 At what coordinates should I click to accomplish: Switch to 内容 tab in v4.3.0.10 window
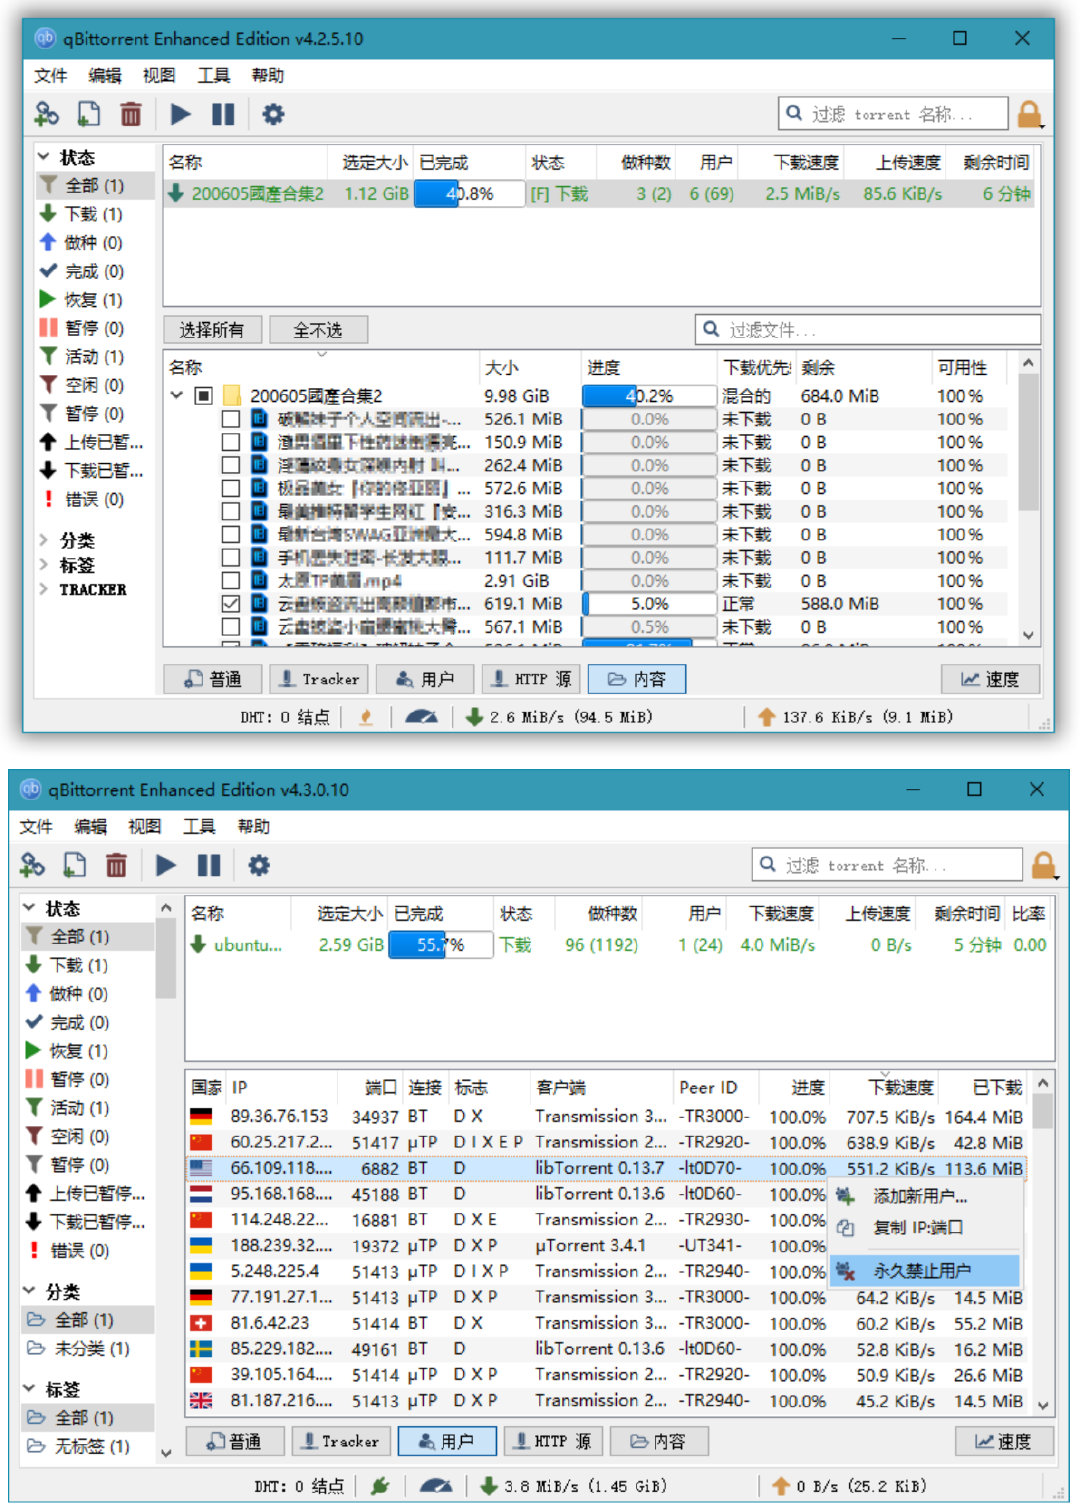point(658,1441)
